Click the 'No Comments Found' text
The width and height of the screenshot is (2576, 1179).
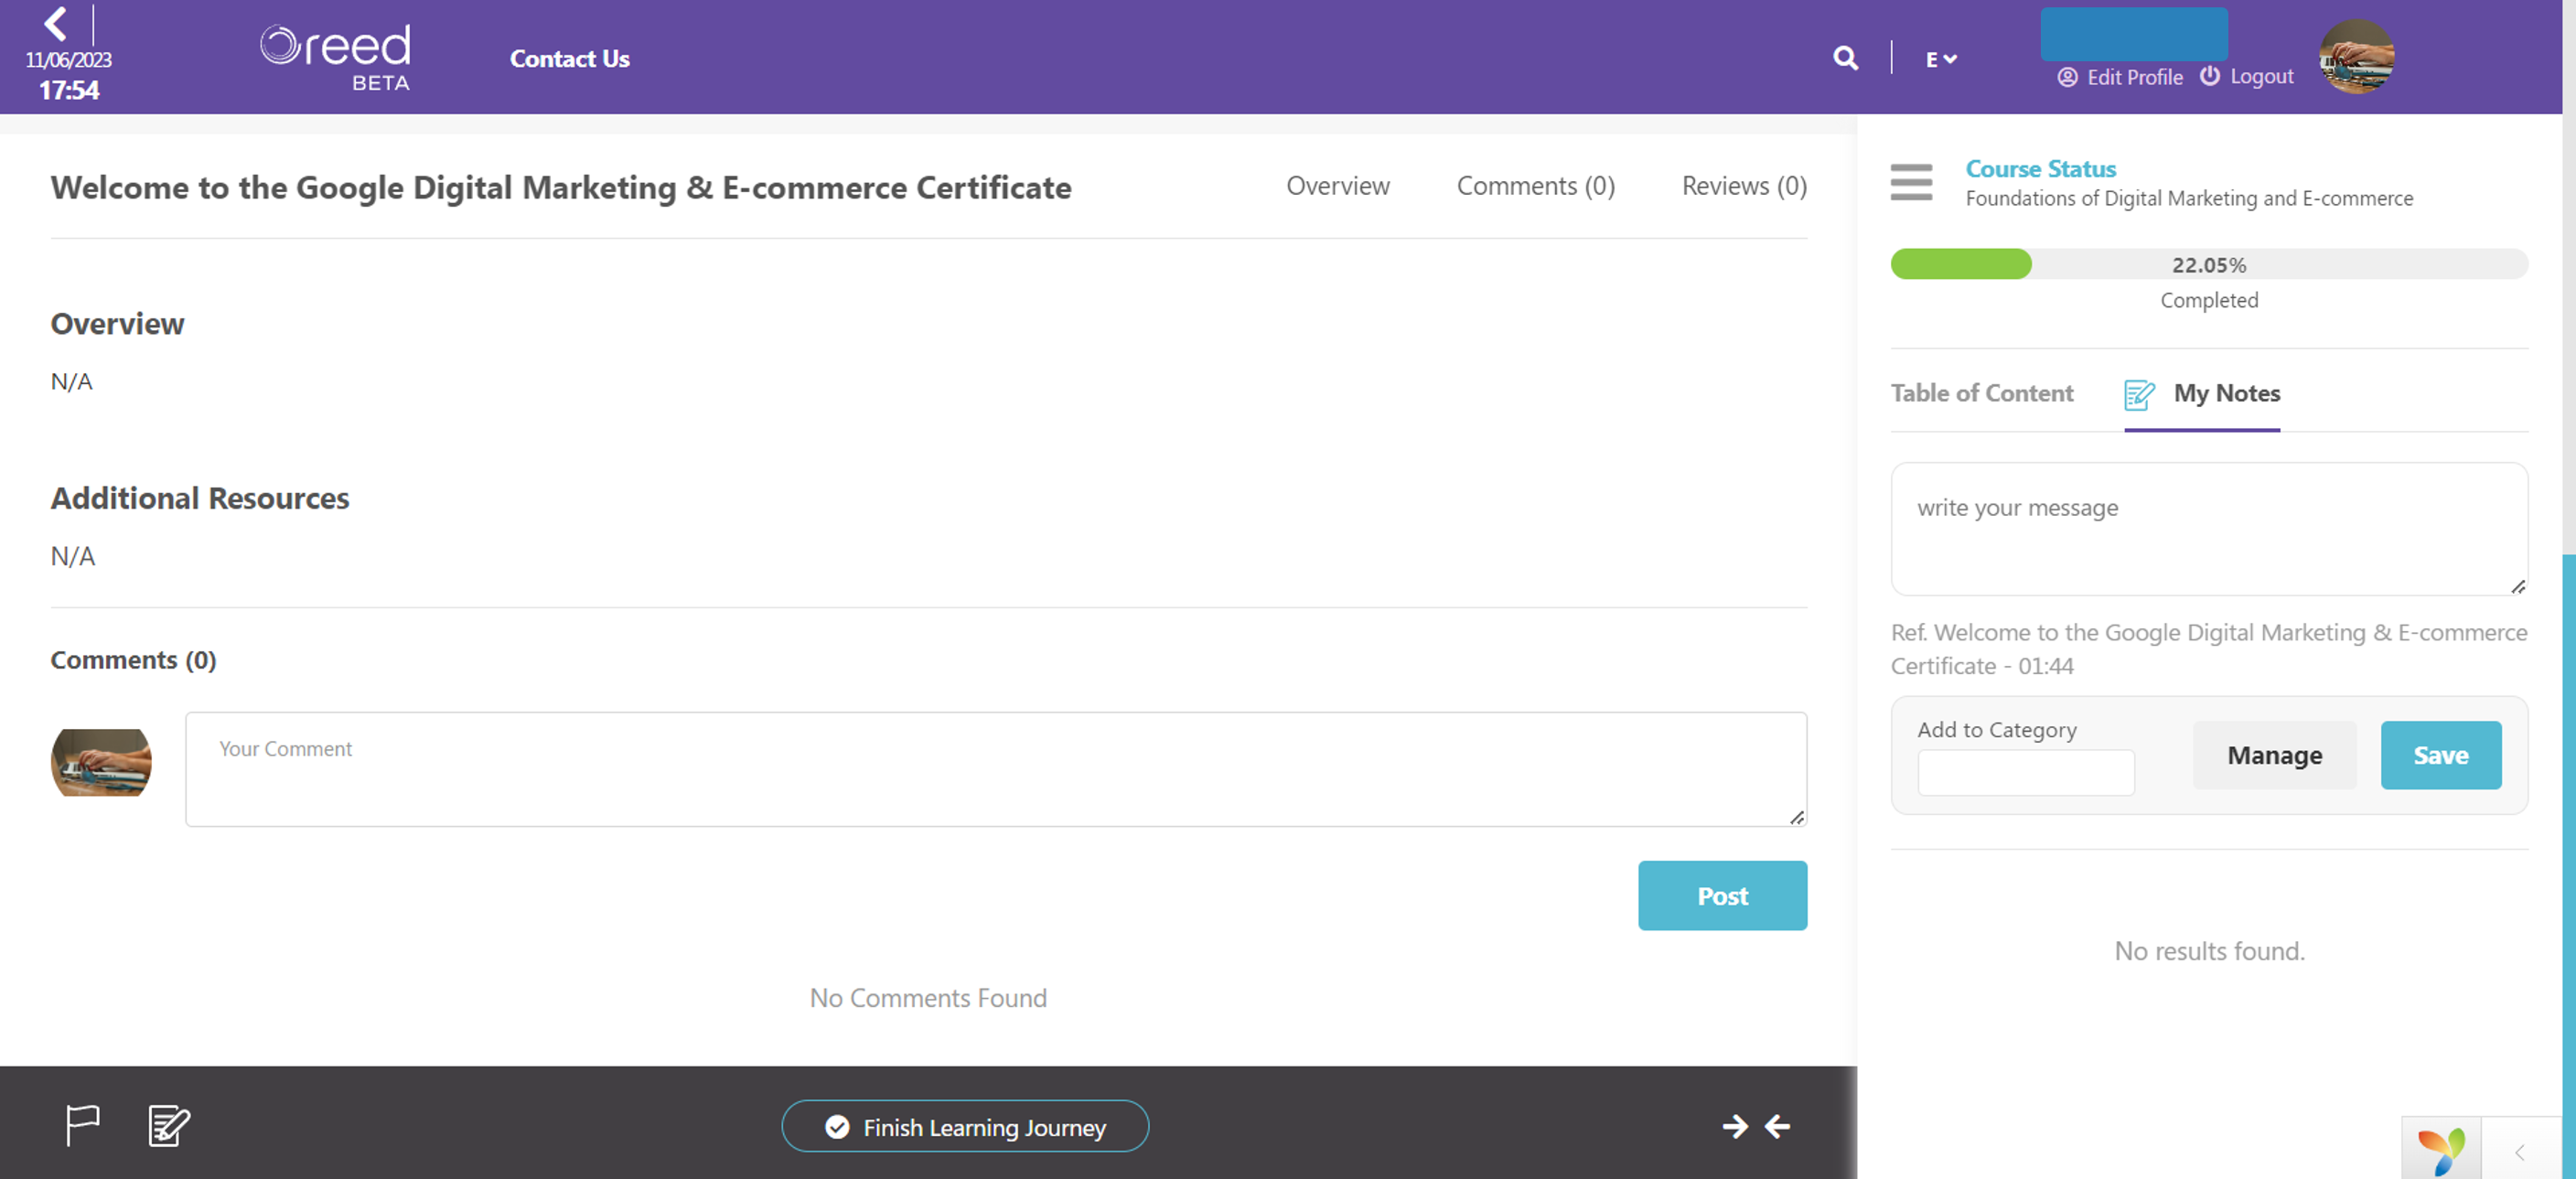click(927, 997)
